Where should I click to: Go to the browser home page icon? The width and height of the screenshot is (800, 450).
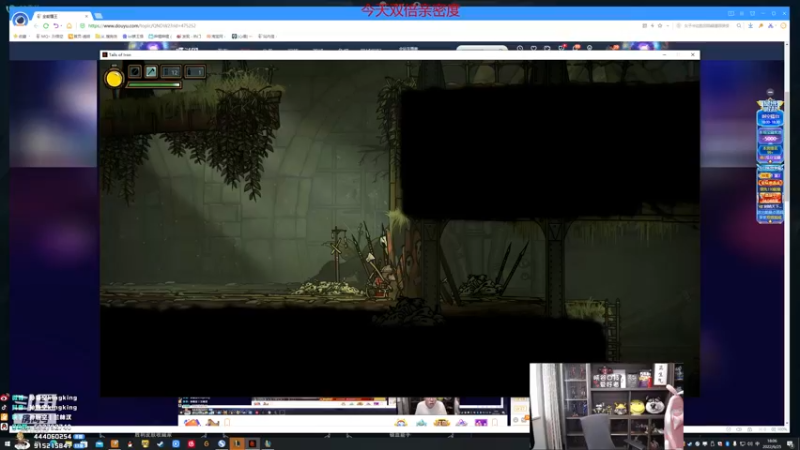[x=69, y=26]
